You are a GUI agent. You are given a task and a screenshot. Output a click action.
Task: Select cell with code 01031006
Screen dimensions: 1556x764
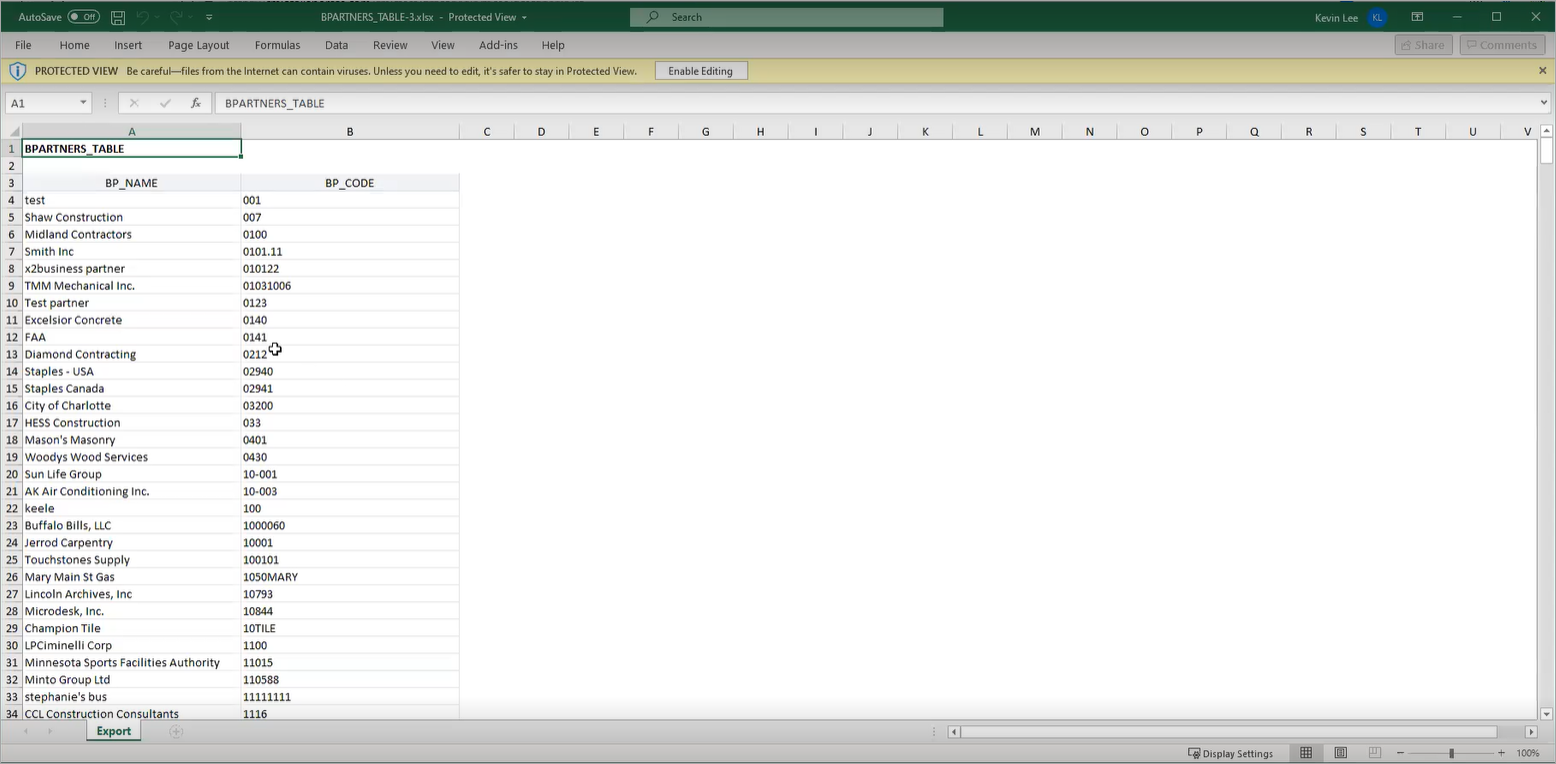350,286
